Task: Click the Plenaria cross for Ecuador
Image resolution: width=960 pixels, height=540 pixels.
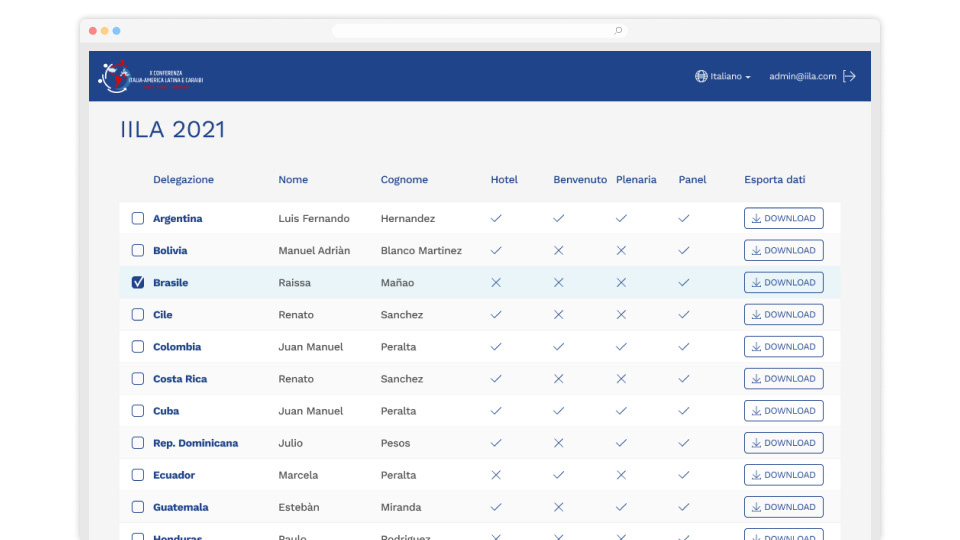Action: tap(621, 475)
